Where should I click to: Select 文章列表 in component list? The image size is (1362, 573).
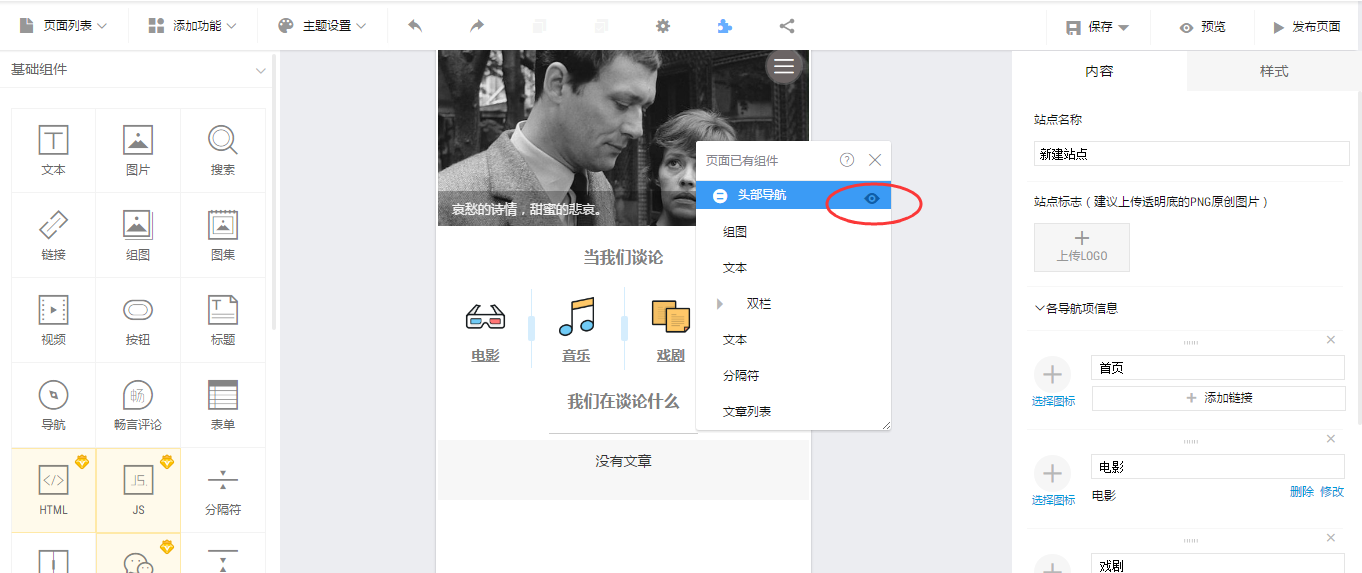[x=747, y=411]
